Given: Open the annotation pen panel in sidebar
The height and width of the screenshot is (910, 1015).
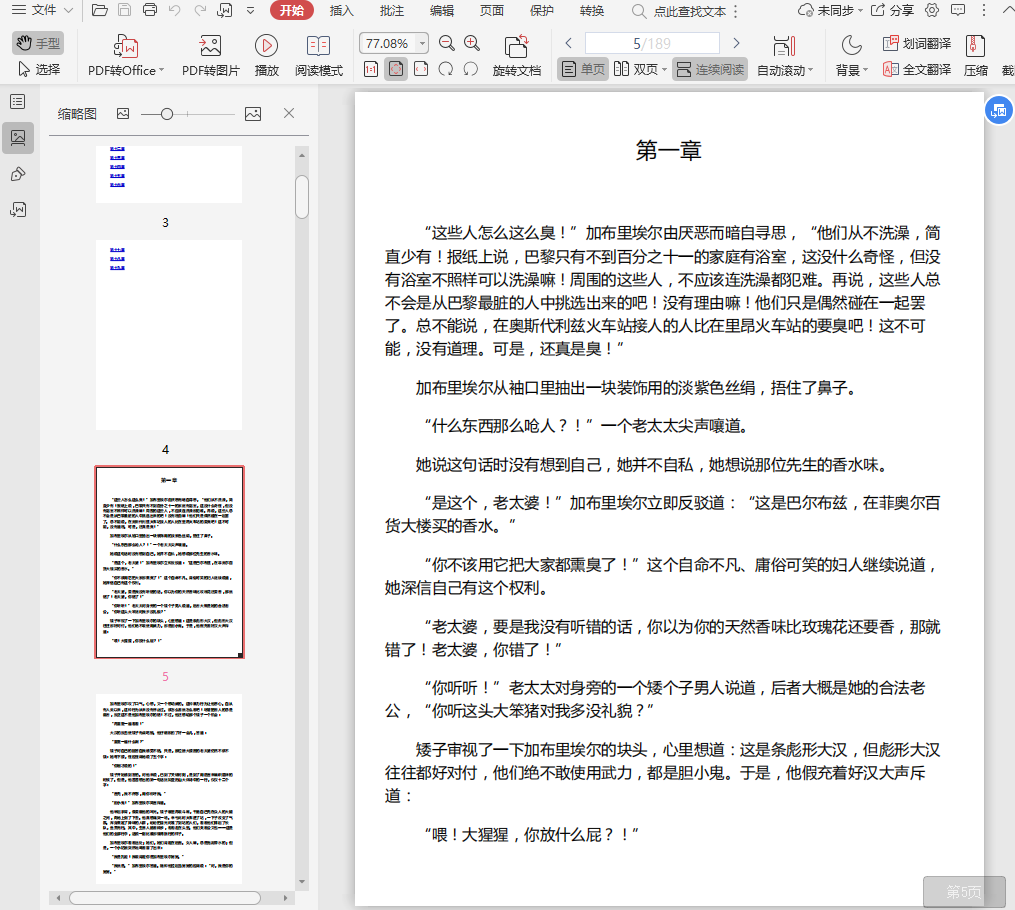Looking at the screenshot, I should click(18, 174).
